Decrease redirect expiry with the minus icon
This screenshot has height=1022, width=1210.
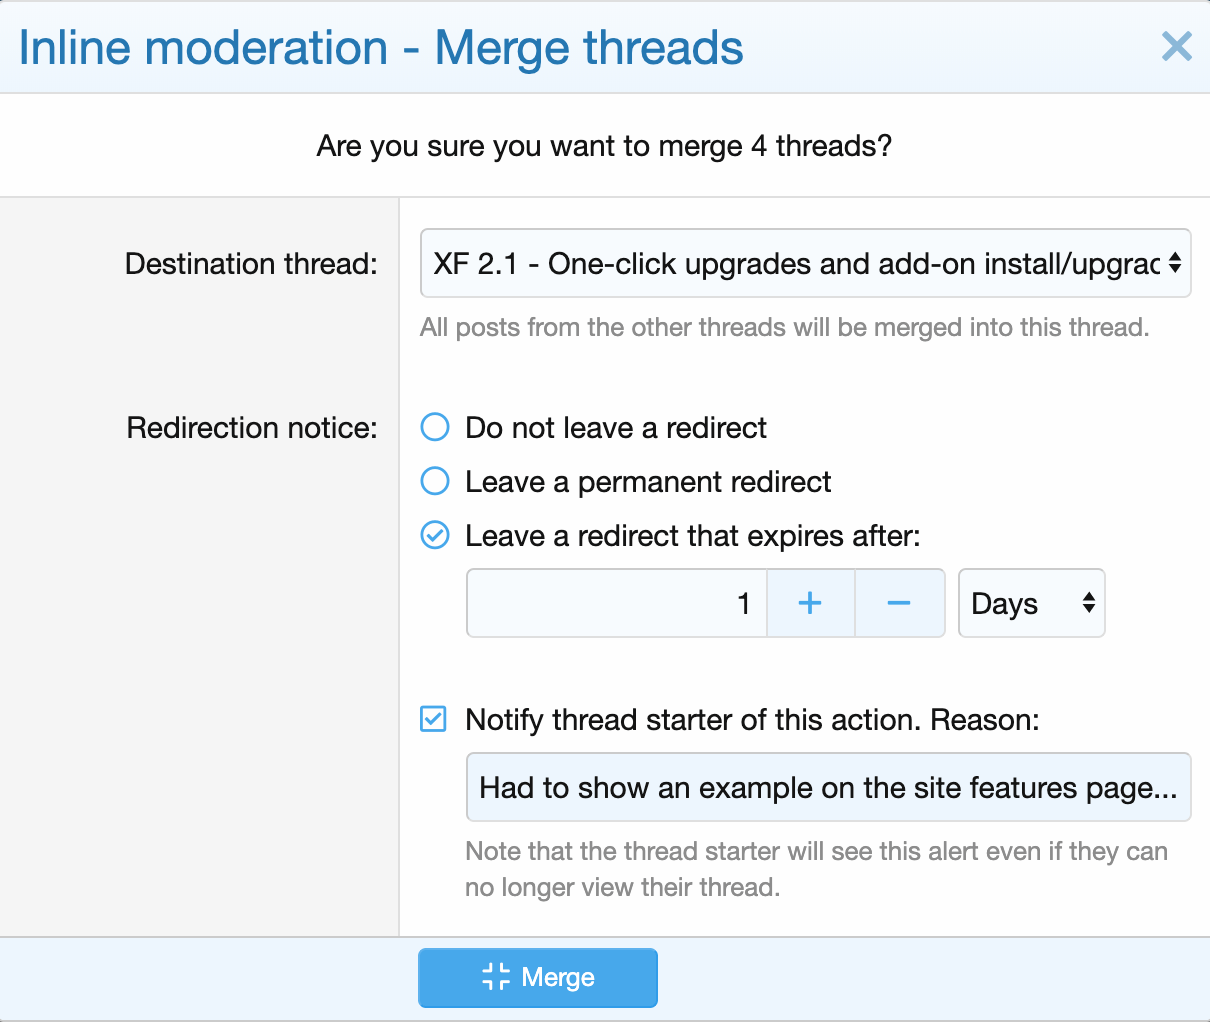[899, 603]
